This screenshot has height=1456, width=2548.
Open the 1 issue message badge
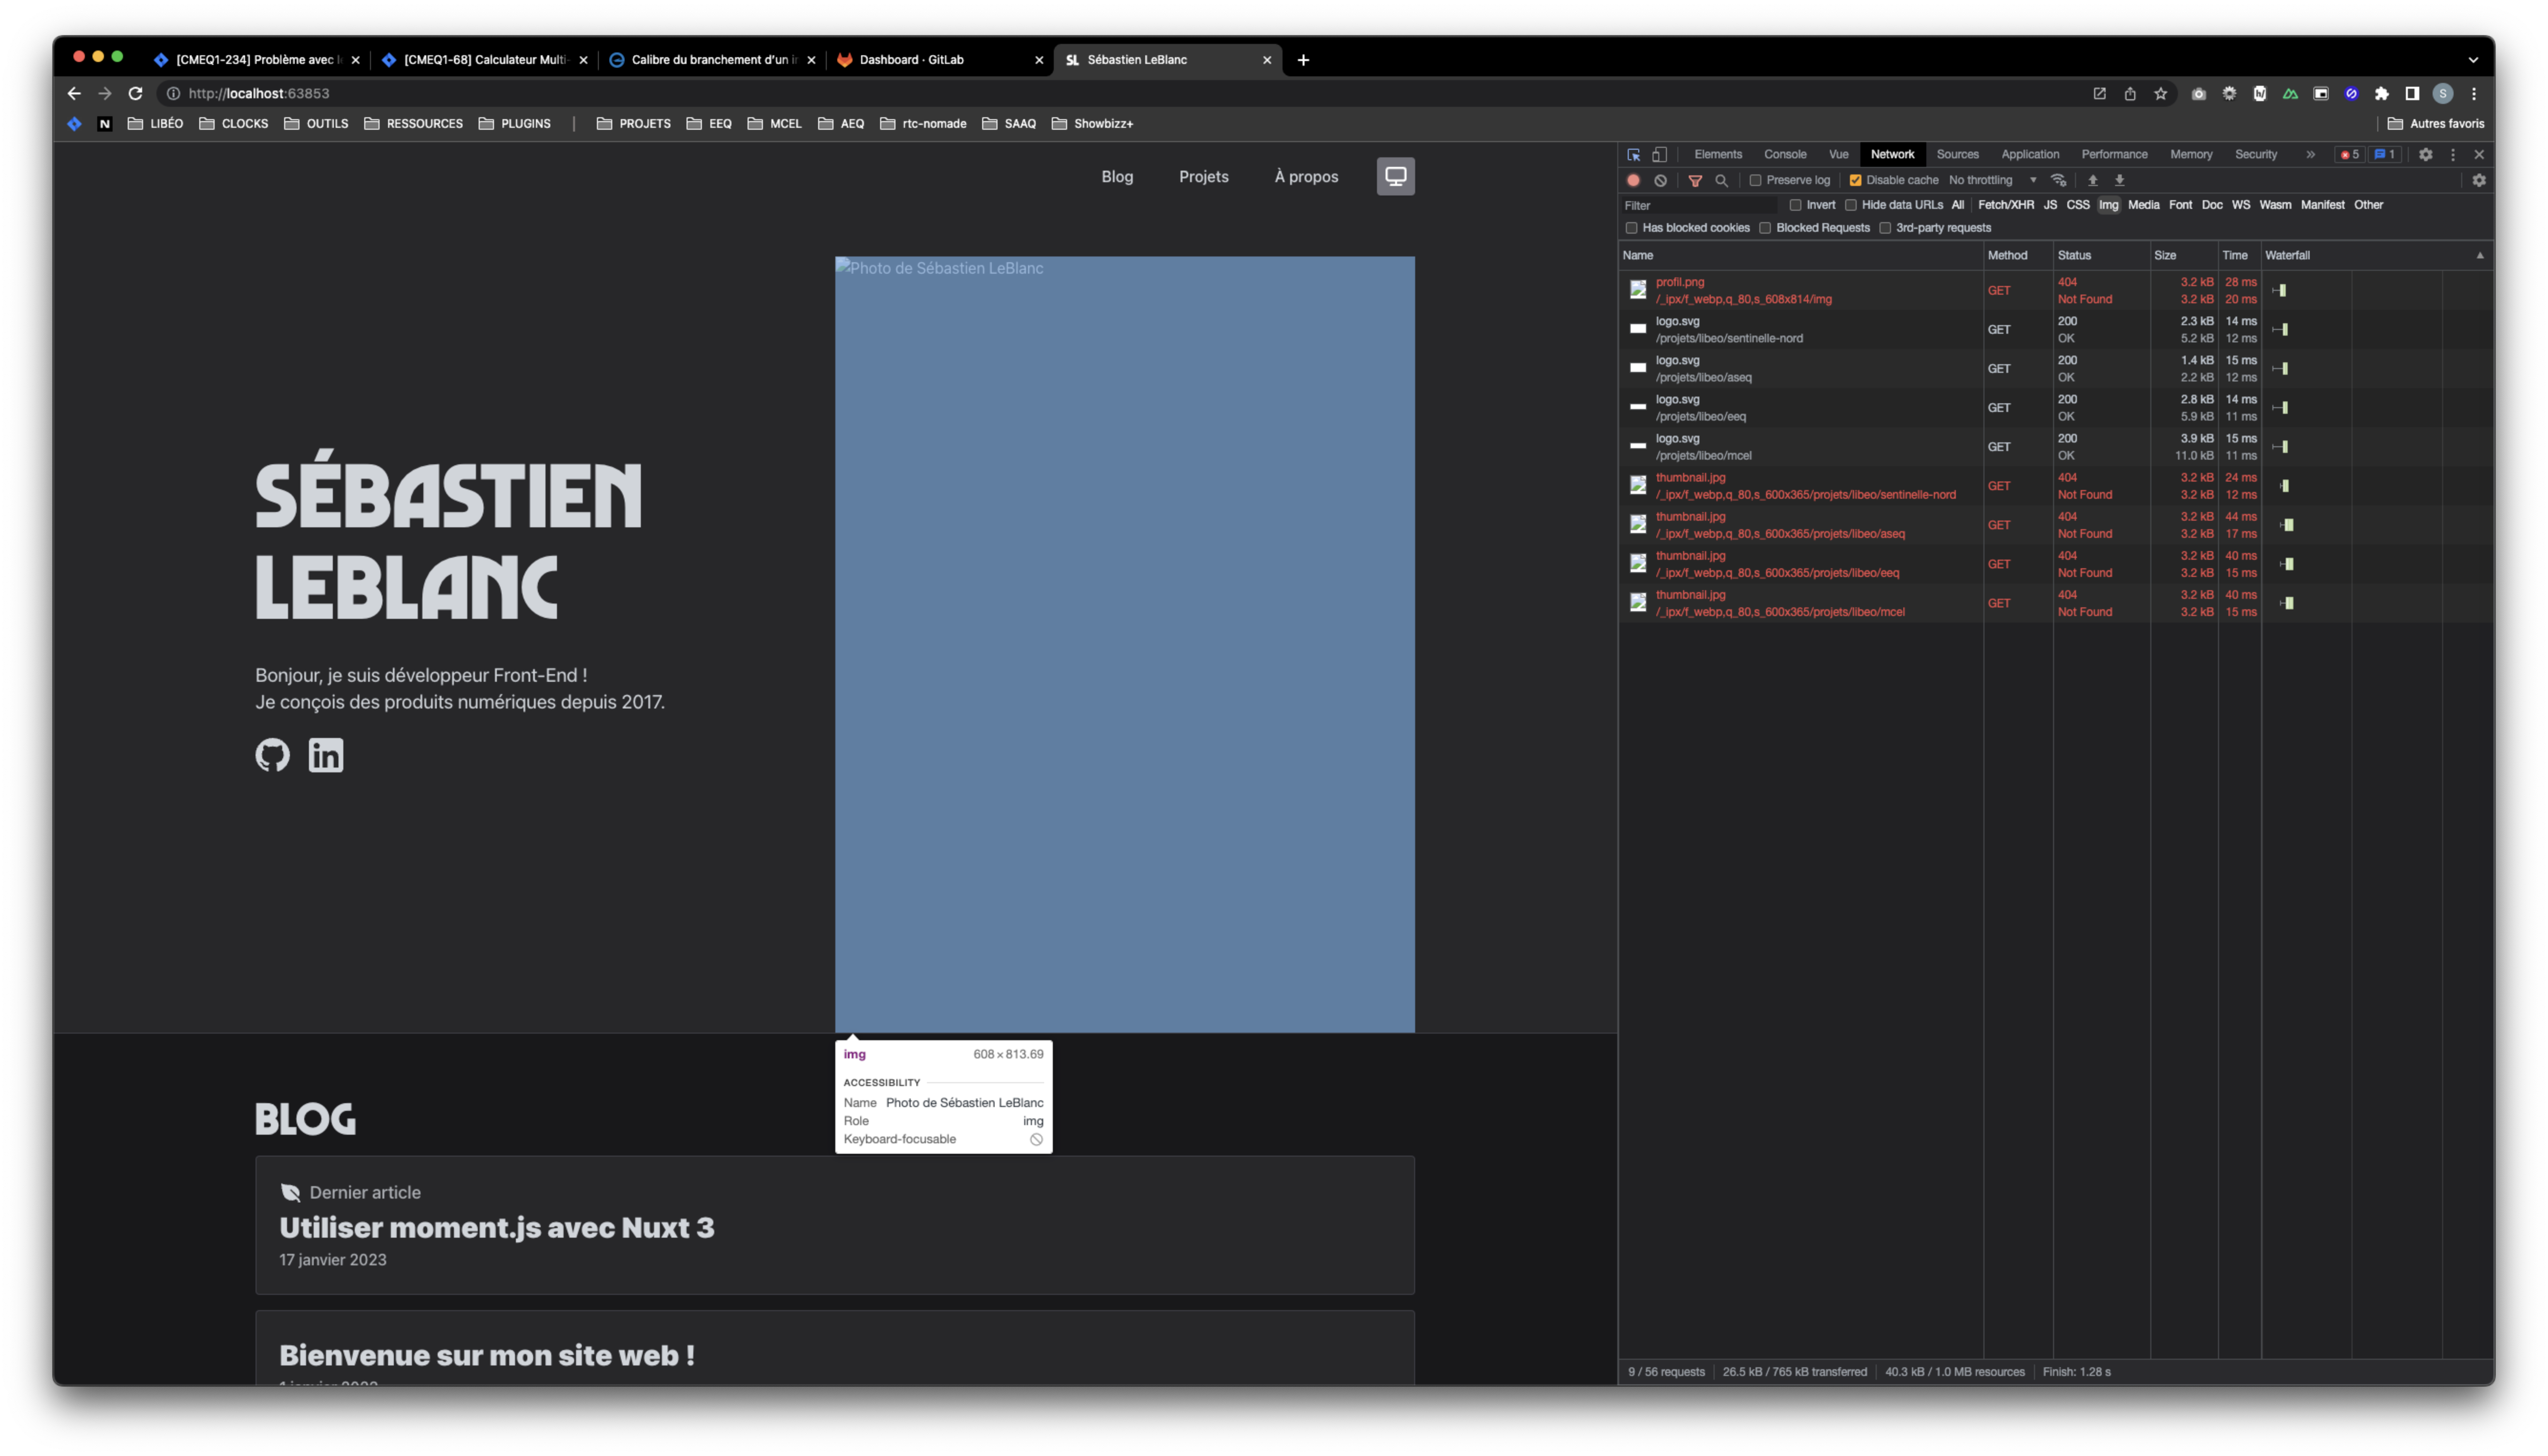point(2384,155)
